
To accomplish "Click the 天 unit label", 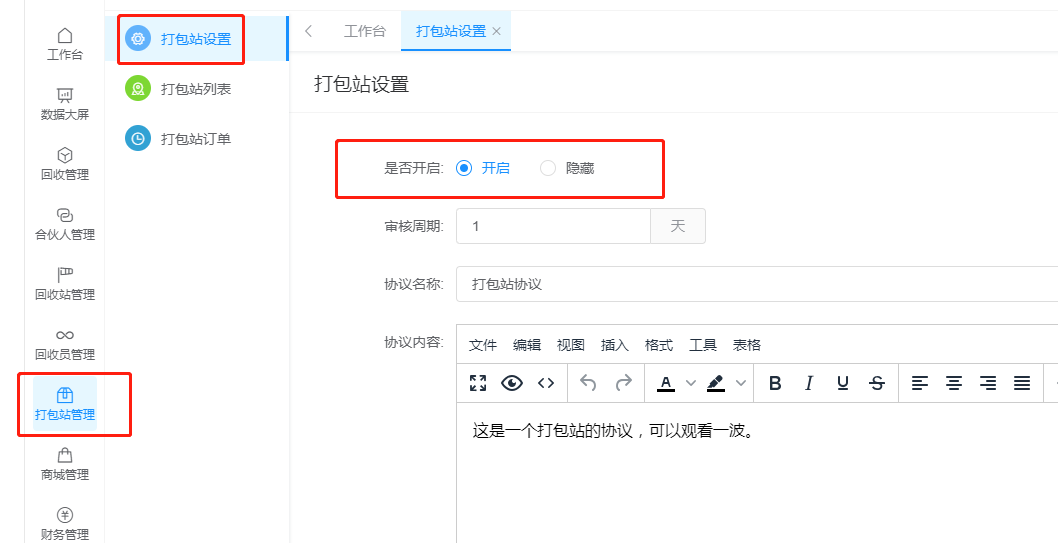I will coord(678,226).
